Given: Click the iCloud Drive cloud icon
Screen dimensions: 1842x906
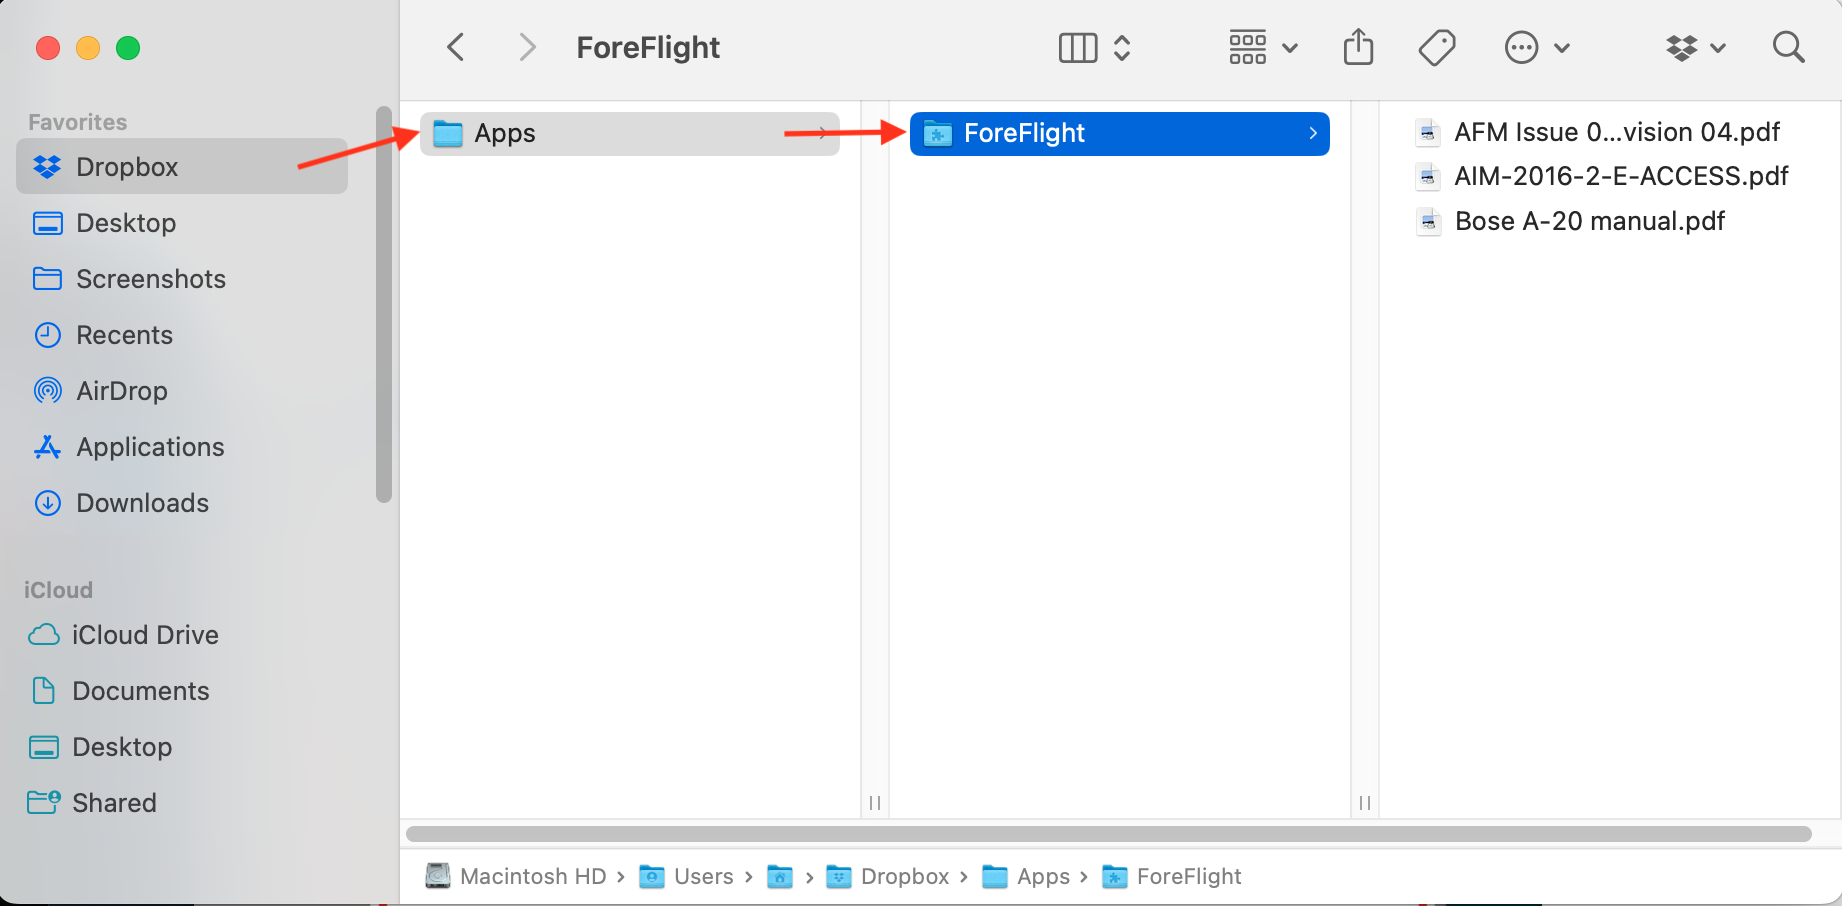Looking at the screenshot, I should 43,635.
